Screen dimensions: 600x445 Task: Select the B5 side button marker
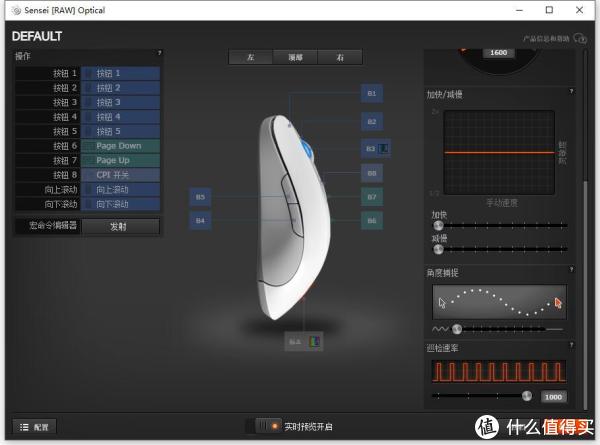point(200,197)
